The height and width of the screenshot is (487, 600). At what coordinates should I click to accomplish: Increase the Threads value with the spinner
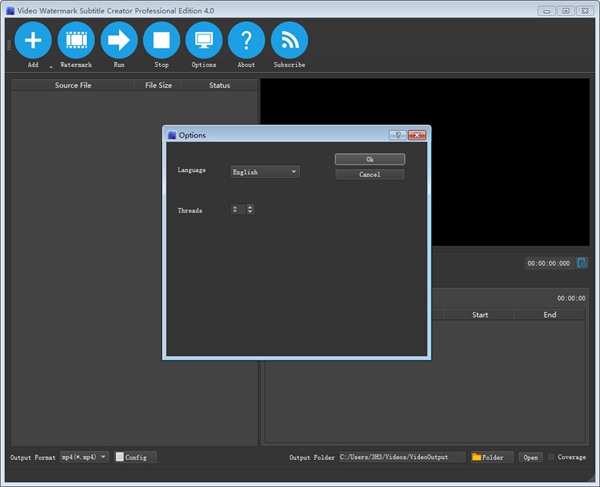click(250, 207)
